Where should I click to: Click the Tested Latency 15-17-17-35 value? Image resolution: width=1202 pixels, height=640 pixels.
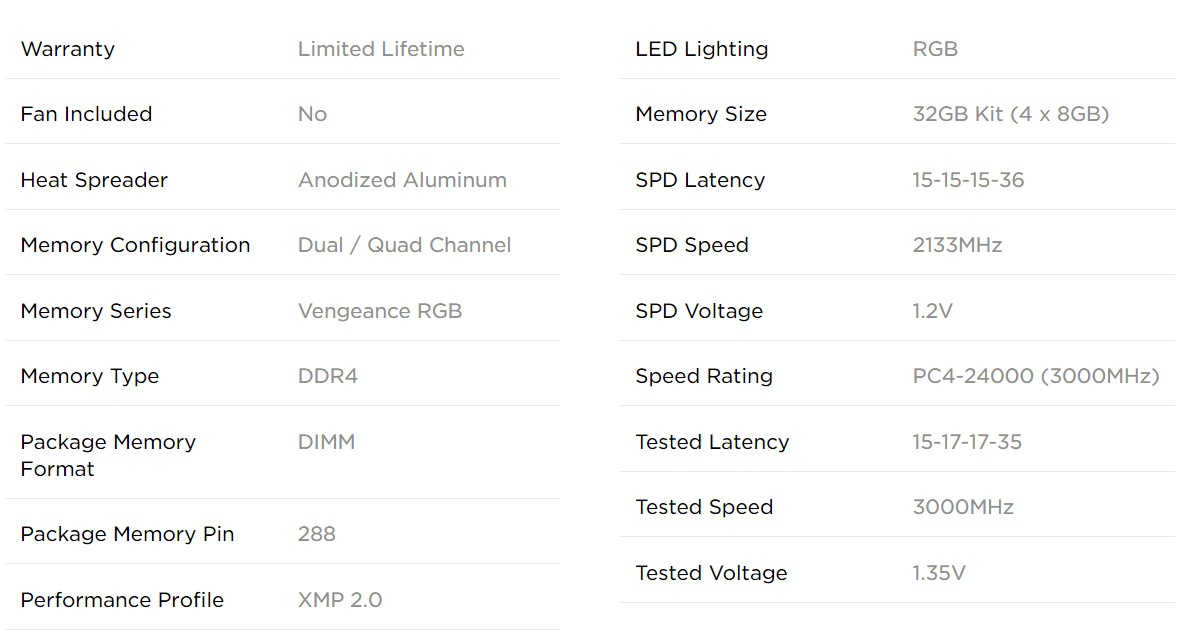click(x=967, y=442)
